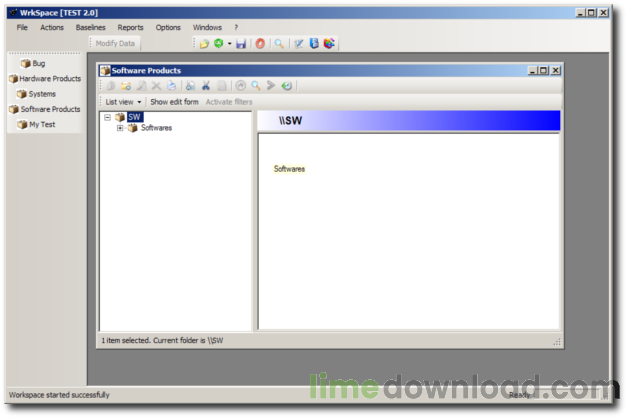Click the greyed paste icon
Screen dimensions: 627x418
(221, 86)
